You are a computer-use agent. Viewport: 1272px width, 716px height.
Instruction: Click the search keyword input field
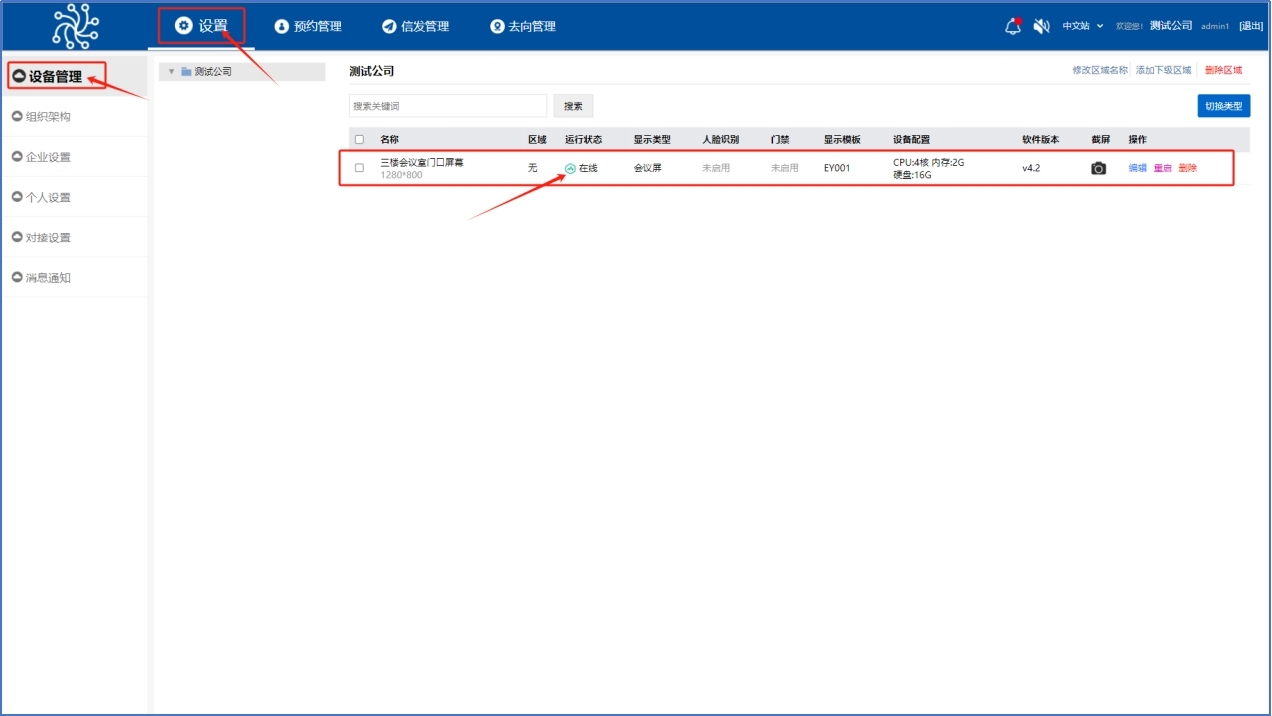(x=447, y=105)
